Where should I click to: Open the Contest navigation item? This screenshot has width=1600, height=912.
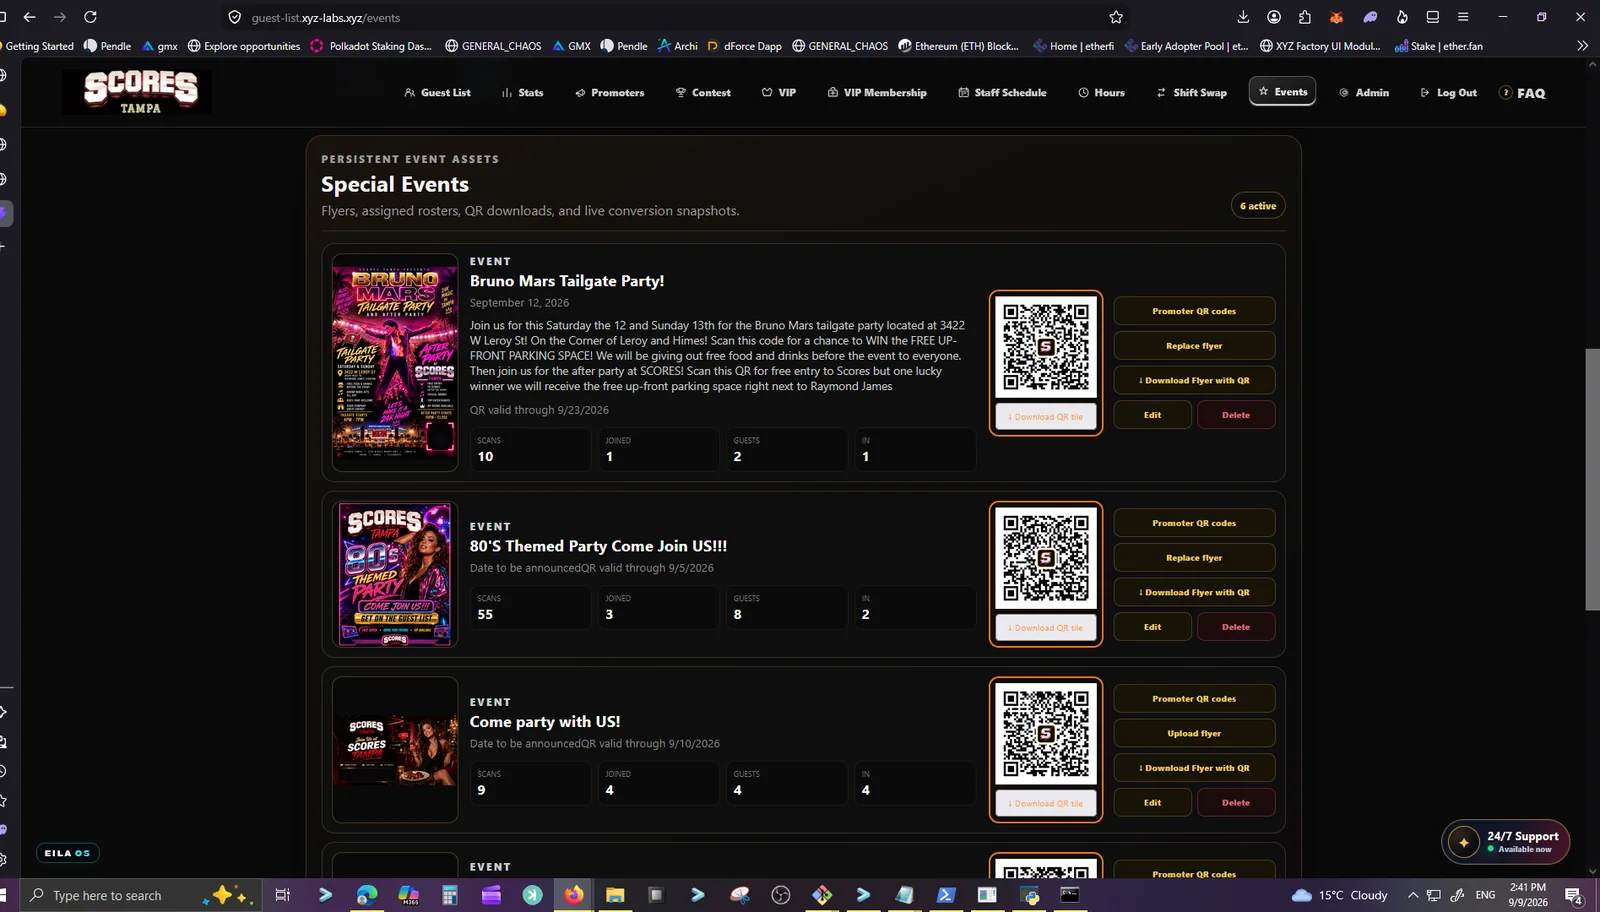[703, 92]
